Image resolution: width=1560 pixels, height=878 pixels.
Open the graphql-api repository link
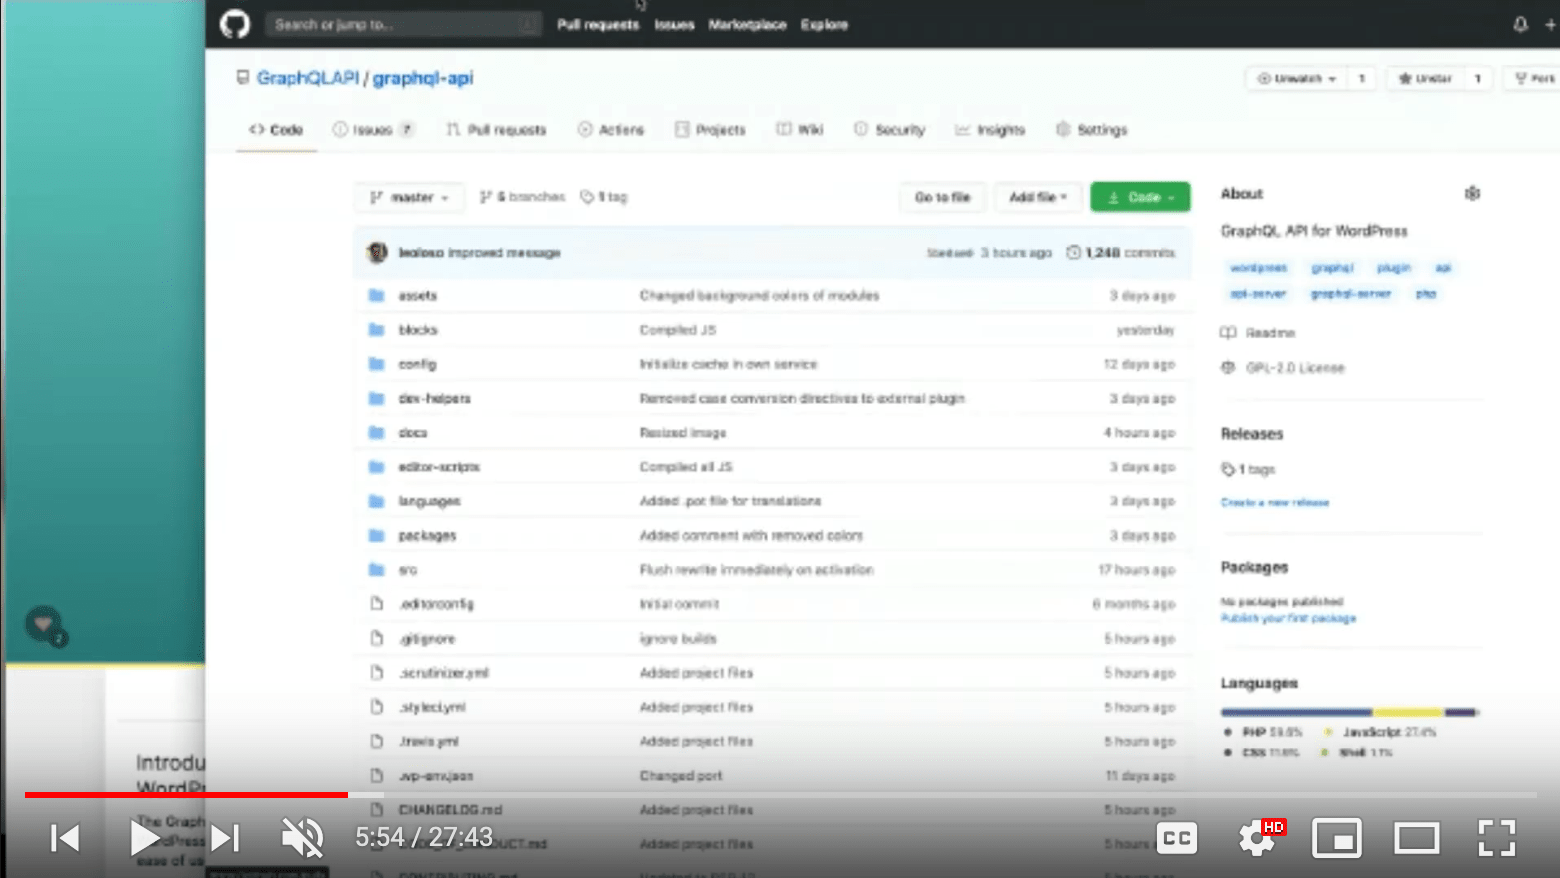[422, 78]
